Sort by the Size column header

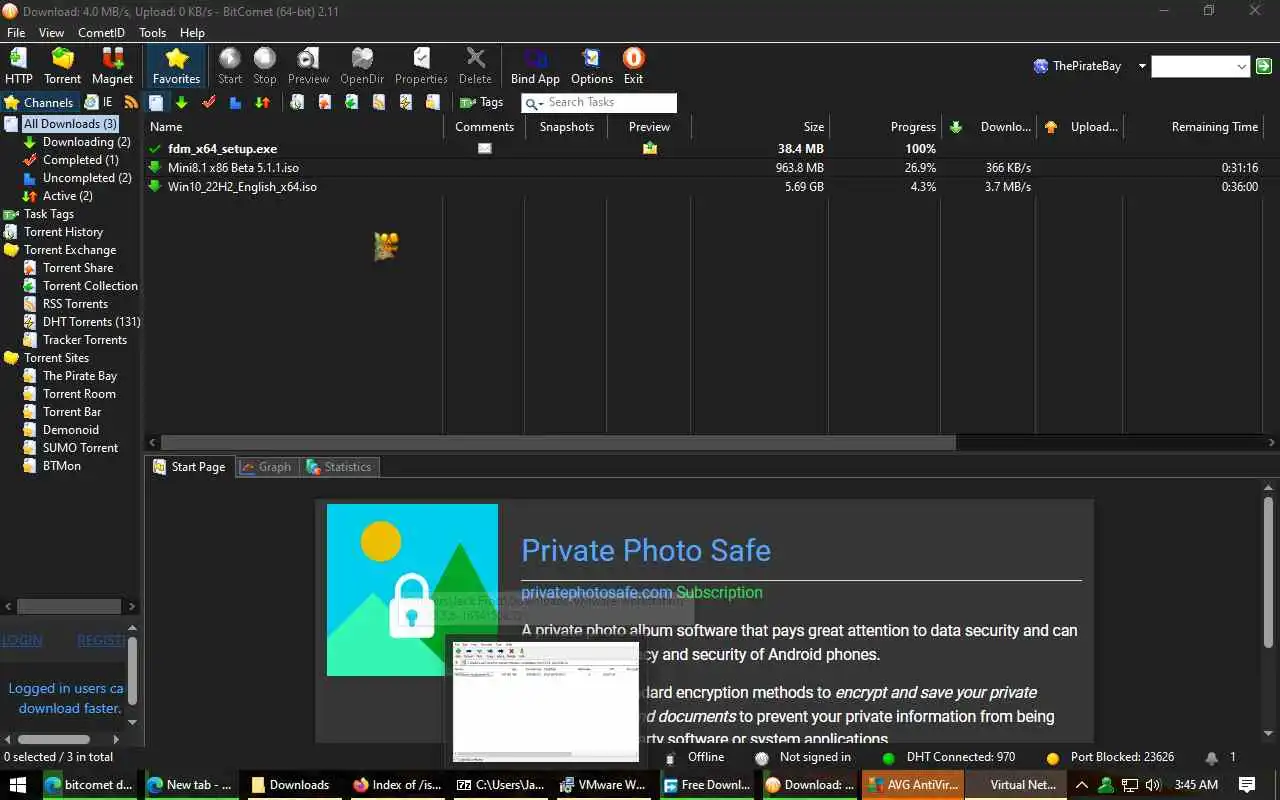[814, 127]
